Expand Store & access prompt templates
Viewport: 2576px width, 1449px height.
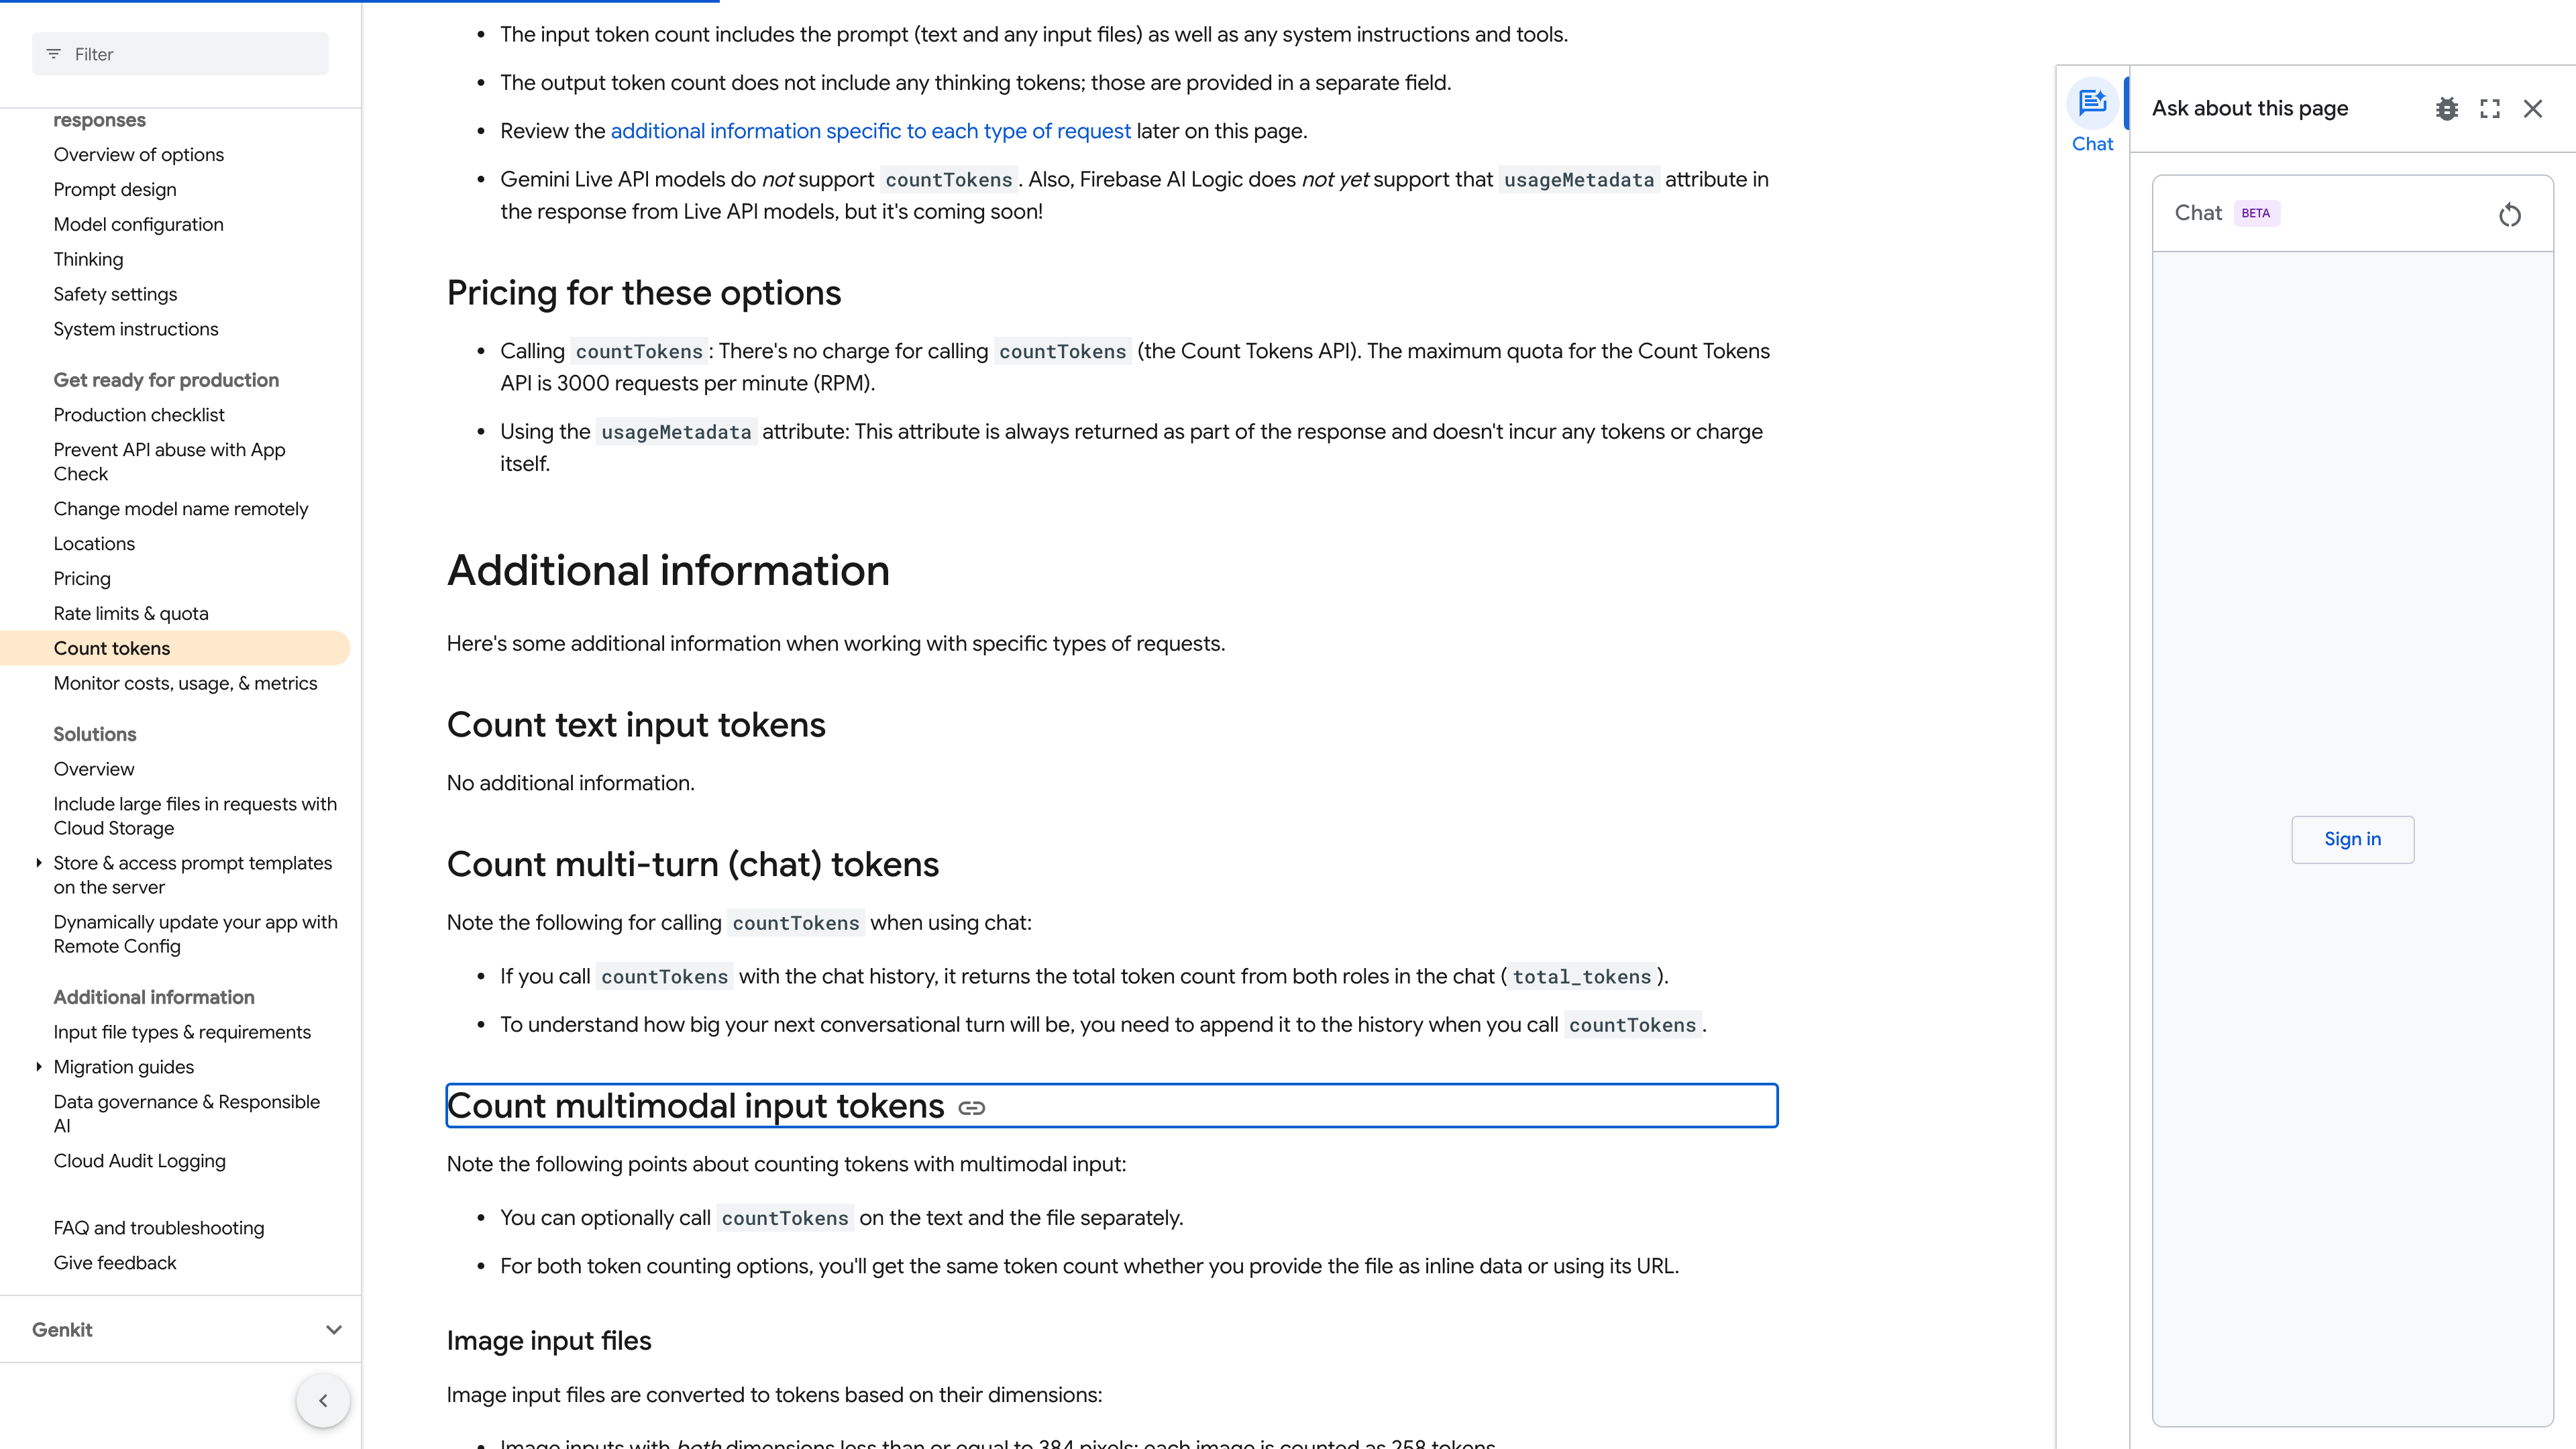(x=39, y=863)
